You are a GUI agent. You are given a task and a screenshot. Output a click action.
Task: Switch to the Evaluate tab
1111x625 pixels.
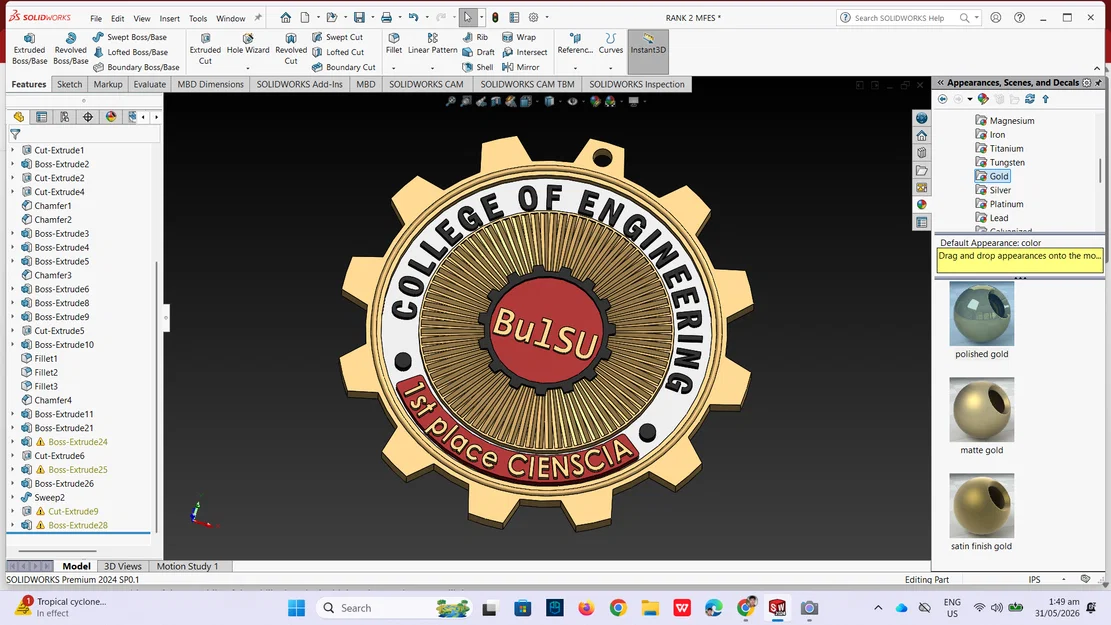tap(150, 84)
